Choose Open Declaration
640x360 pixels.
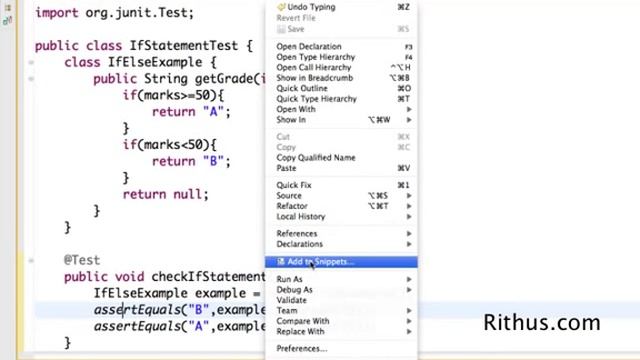coord(341,47)
